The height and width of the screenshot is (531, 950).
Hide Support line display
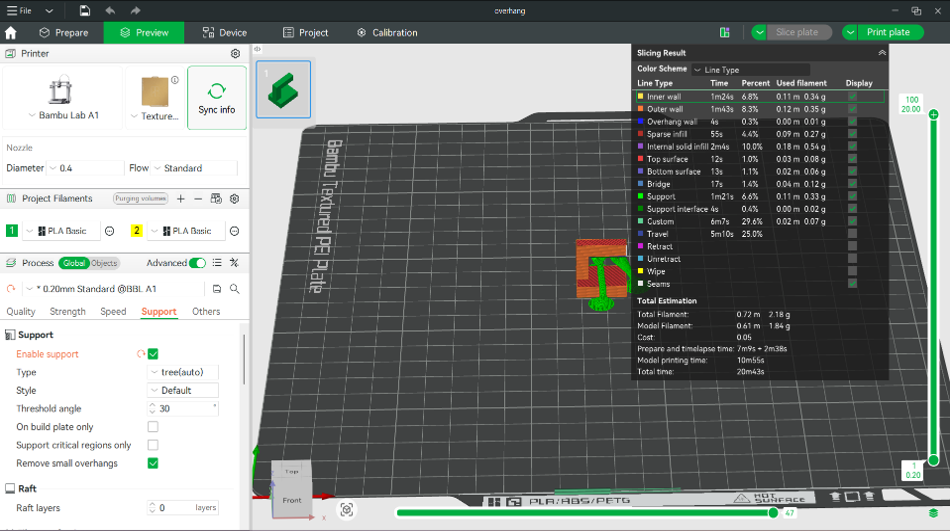[x=852, y=196]
